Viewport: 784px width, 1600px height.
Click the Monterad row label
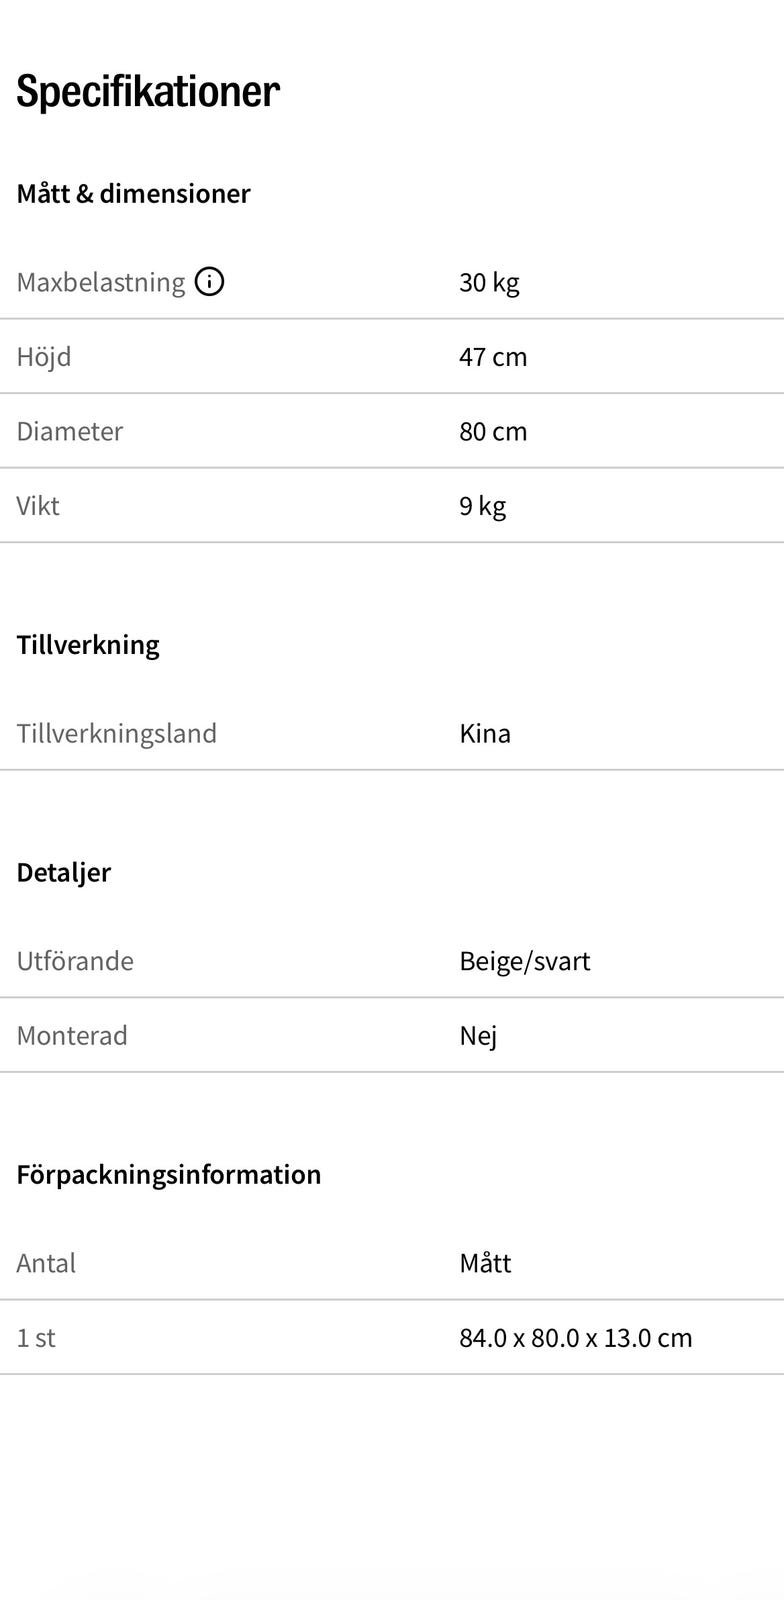tap(72, 1035)
